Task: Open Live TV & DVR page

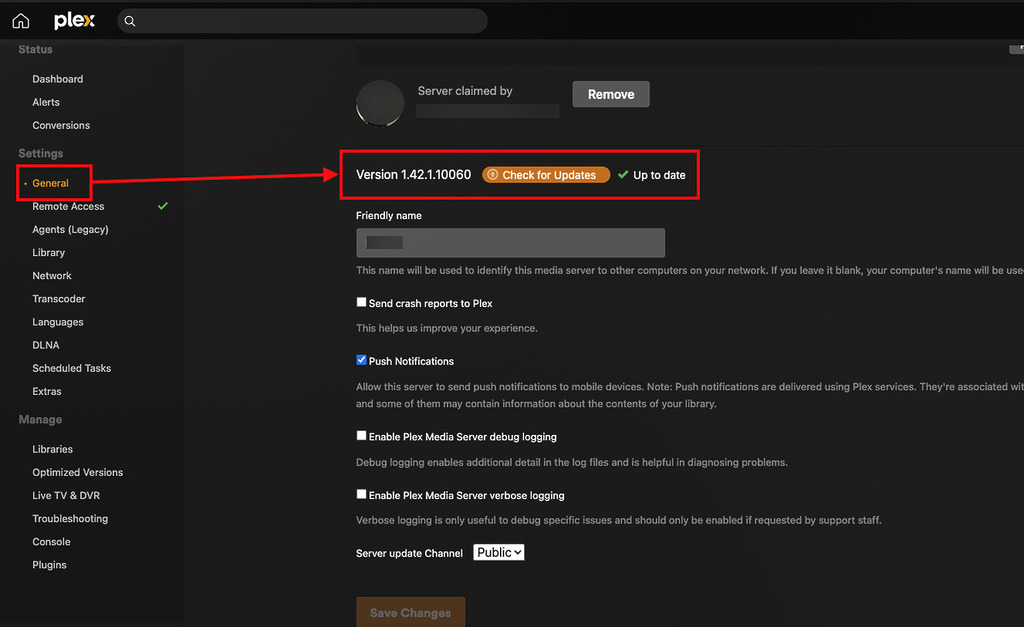Action: 66,496
